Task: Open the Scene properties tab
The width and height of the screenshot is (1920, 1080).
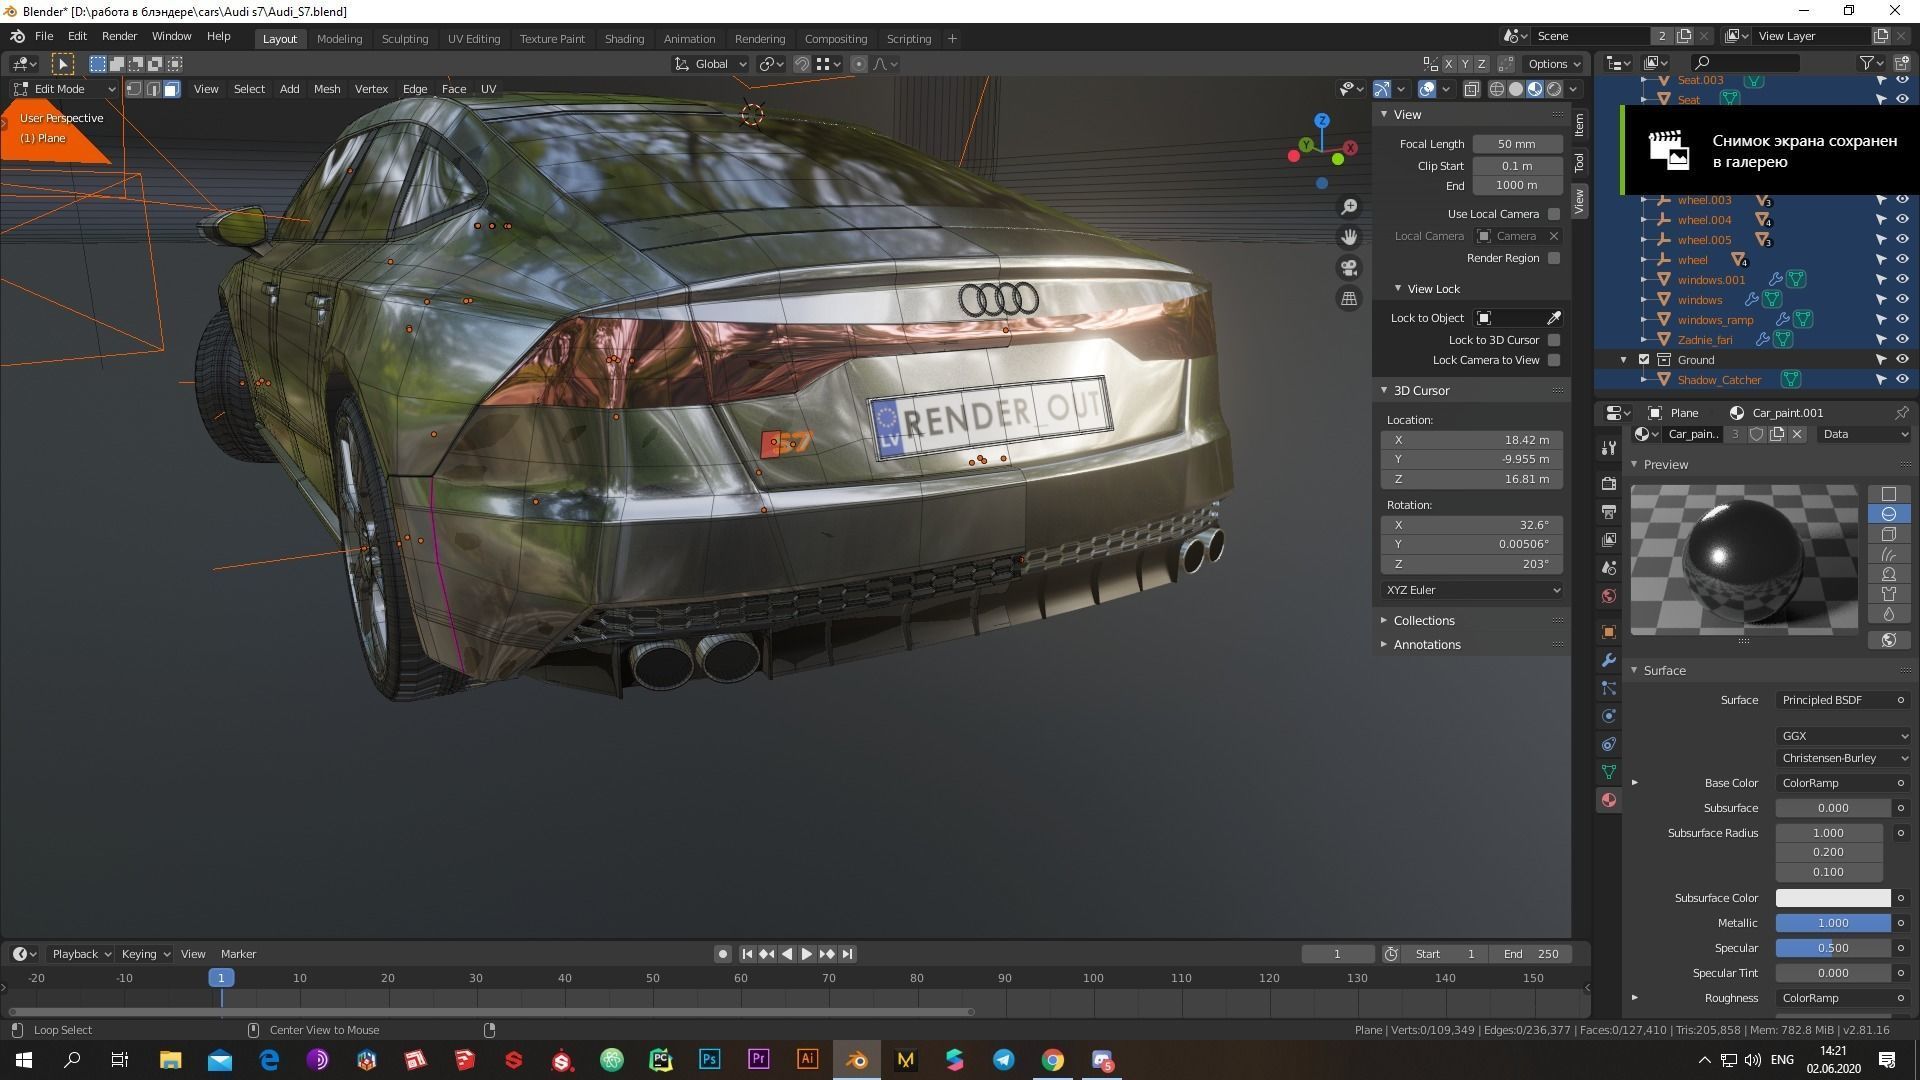Action: point(1608,567)
